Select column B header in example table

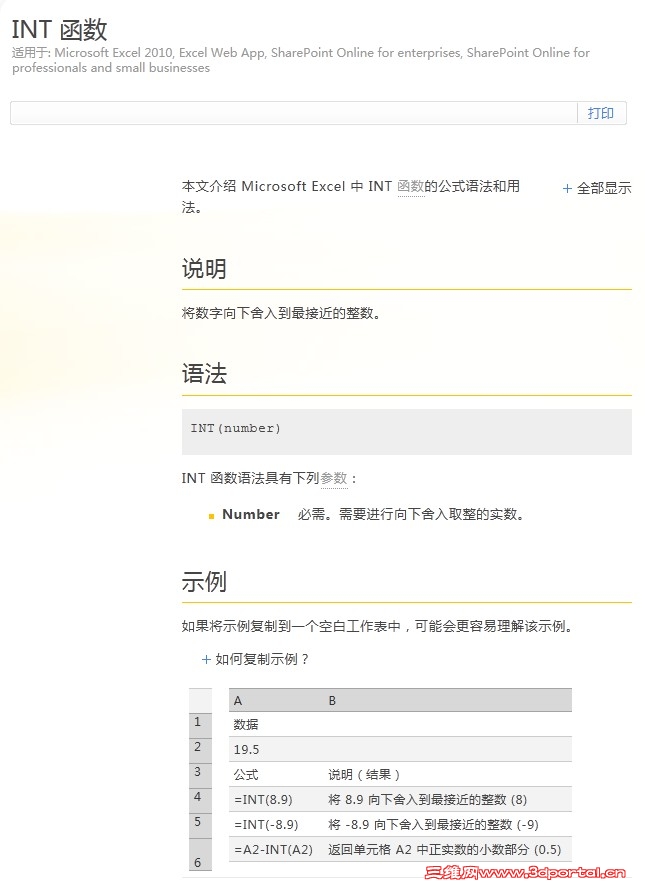[x=332, y=701]
